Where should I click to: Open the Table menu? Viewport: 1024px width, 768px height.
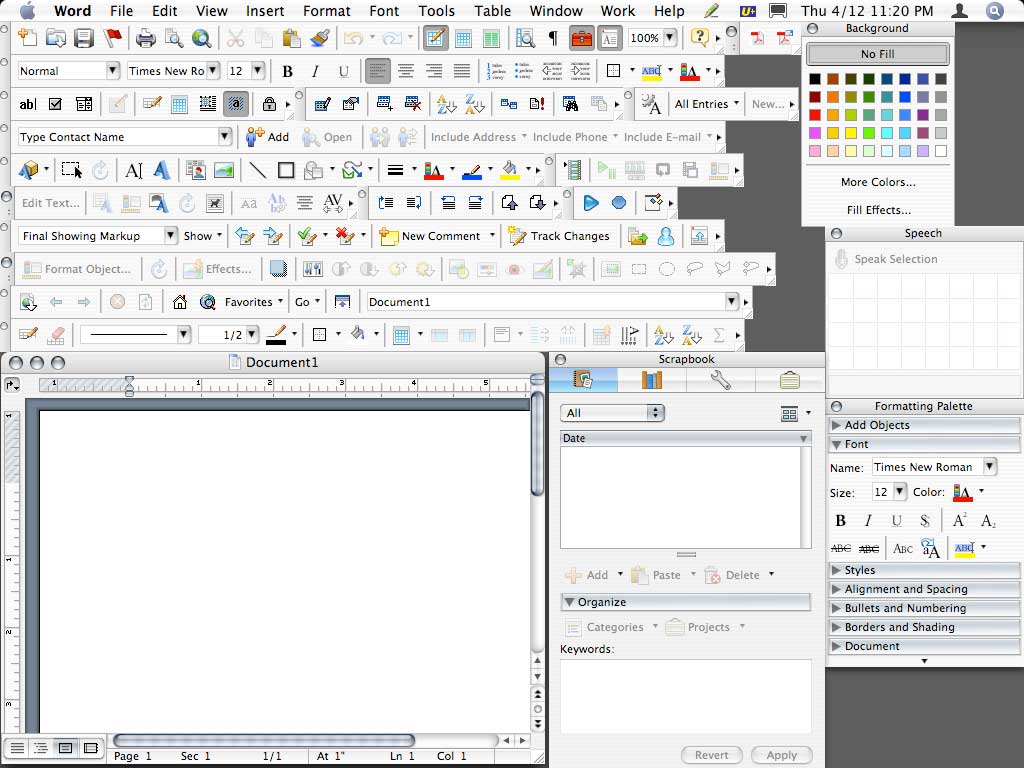pos(492,11)
